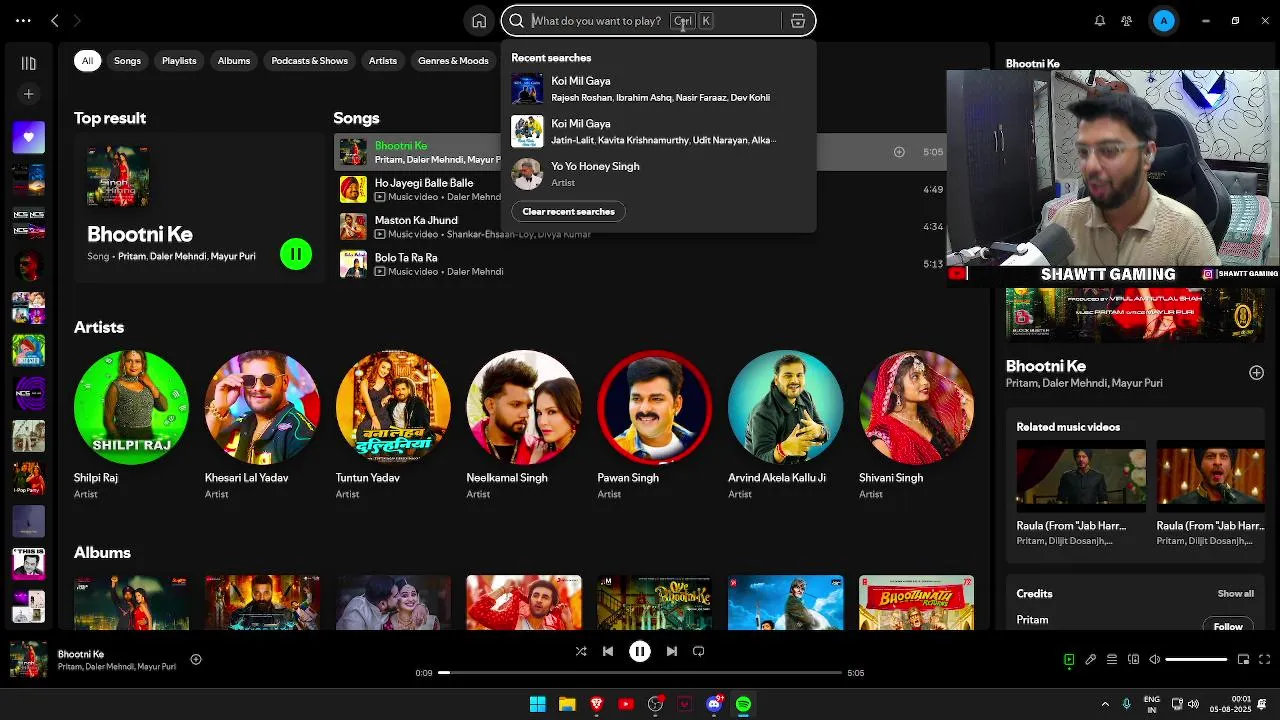Filter results by Albums
The image size is (1280, 720).
(x=234, y=61)
